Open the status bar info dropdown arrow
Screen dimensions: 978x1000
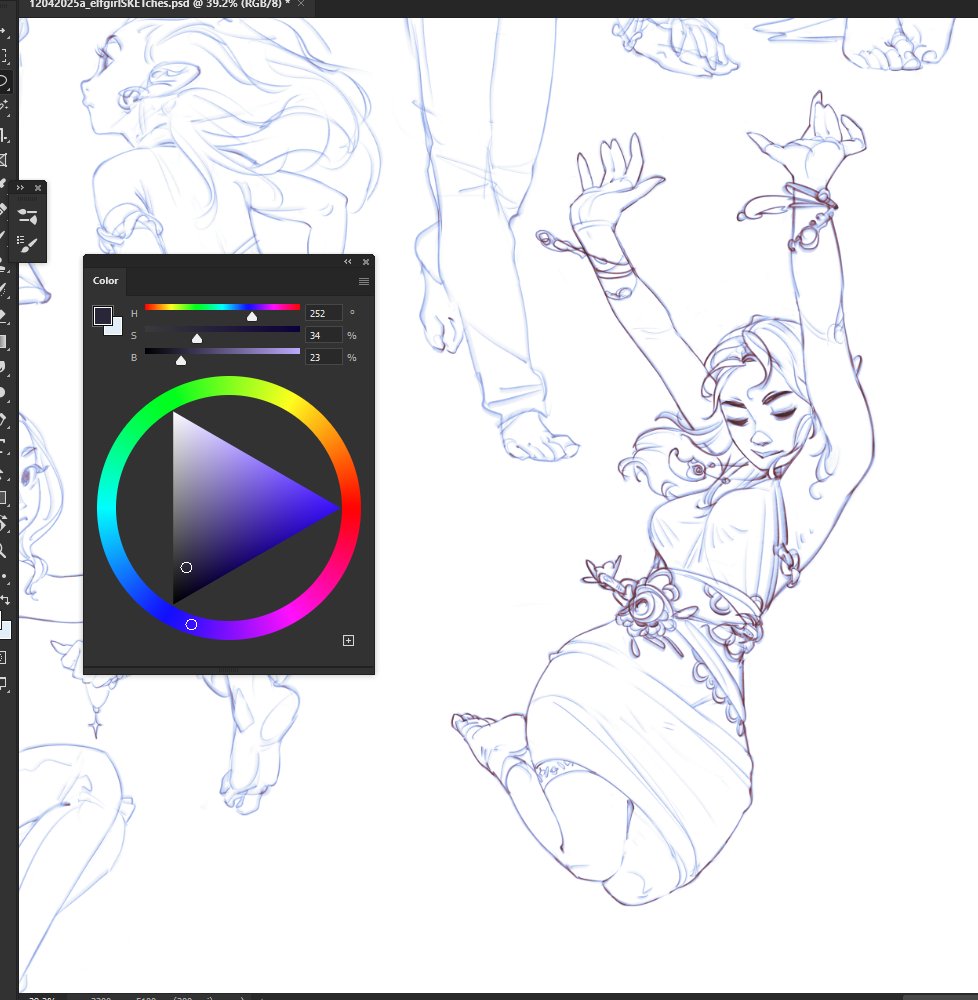click(x=242, y=997)
